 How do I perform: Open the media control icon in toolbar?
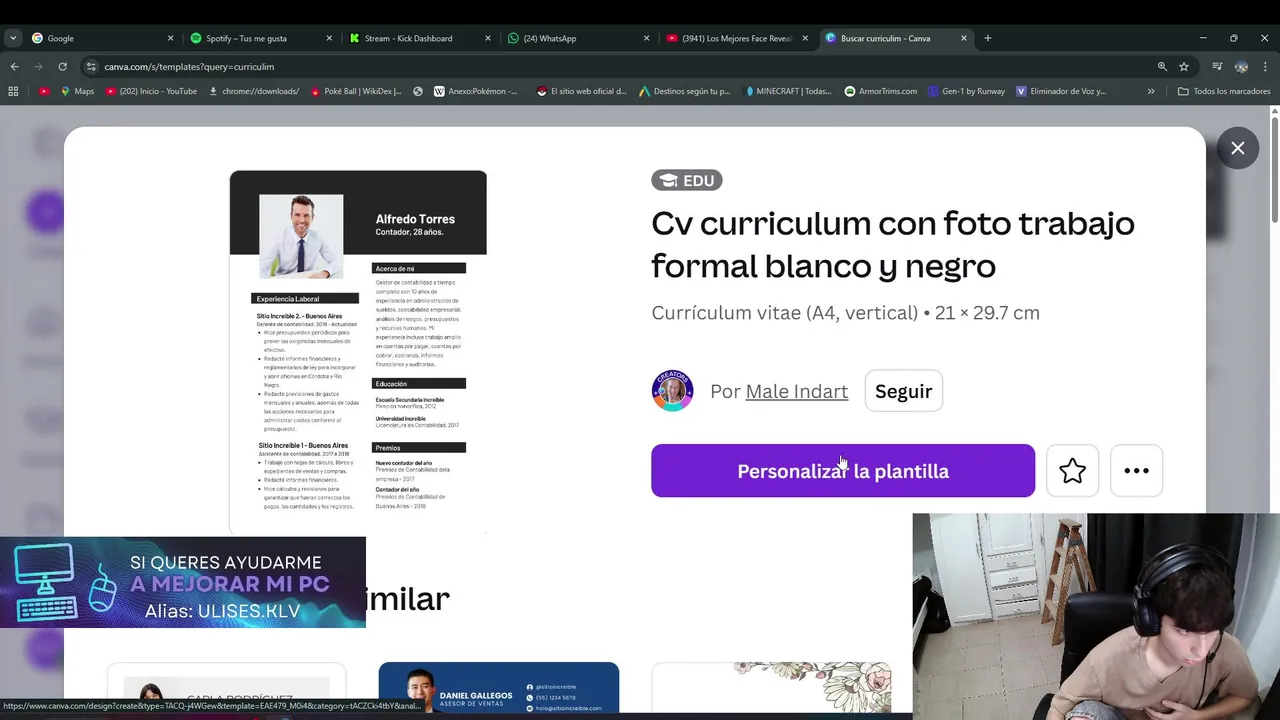[x=1217, y=66]
